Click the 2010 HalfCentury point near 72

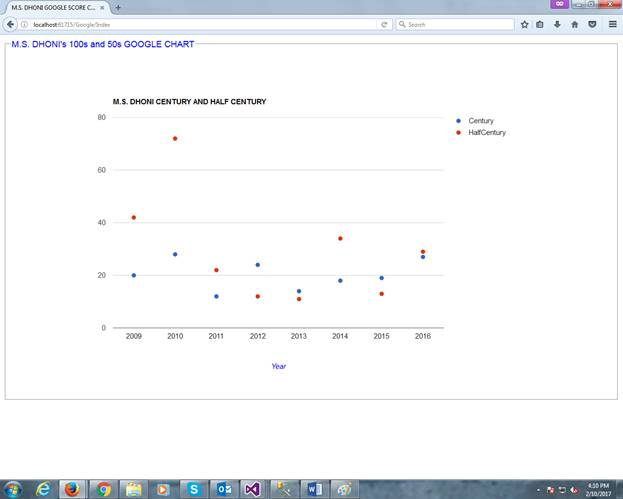coord(175,139)
